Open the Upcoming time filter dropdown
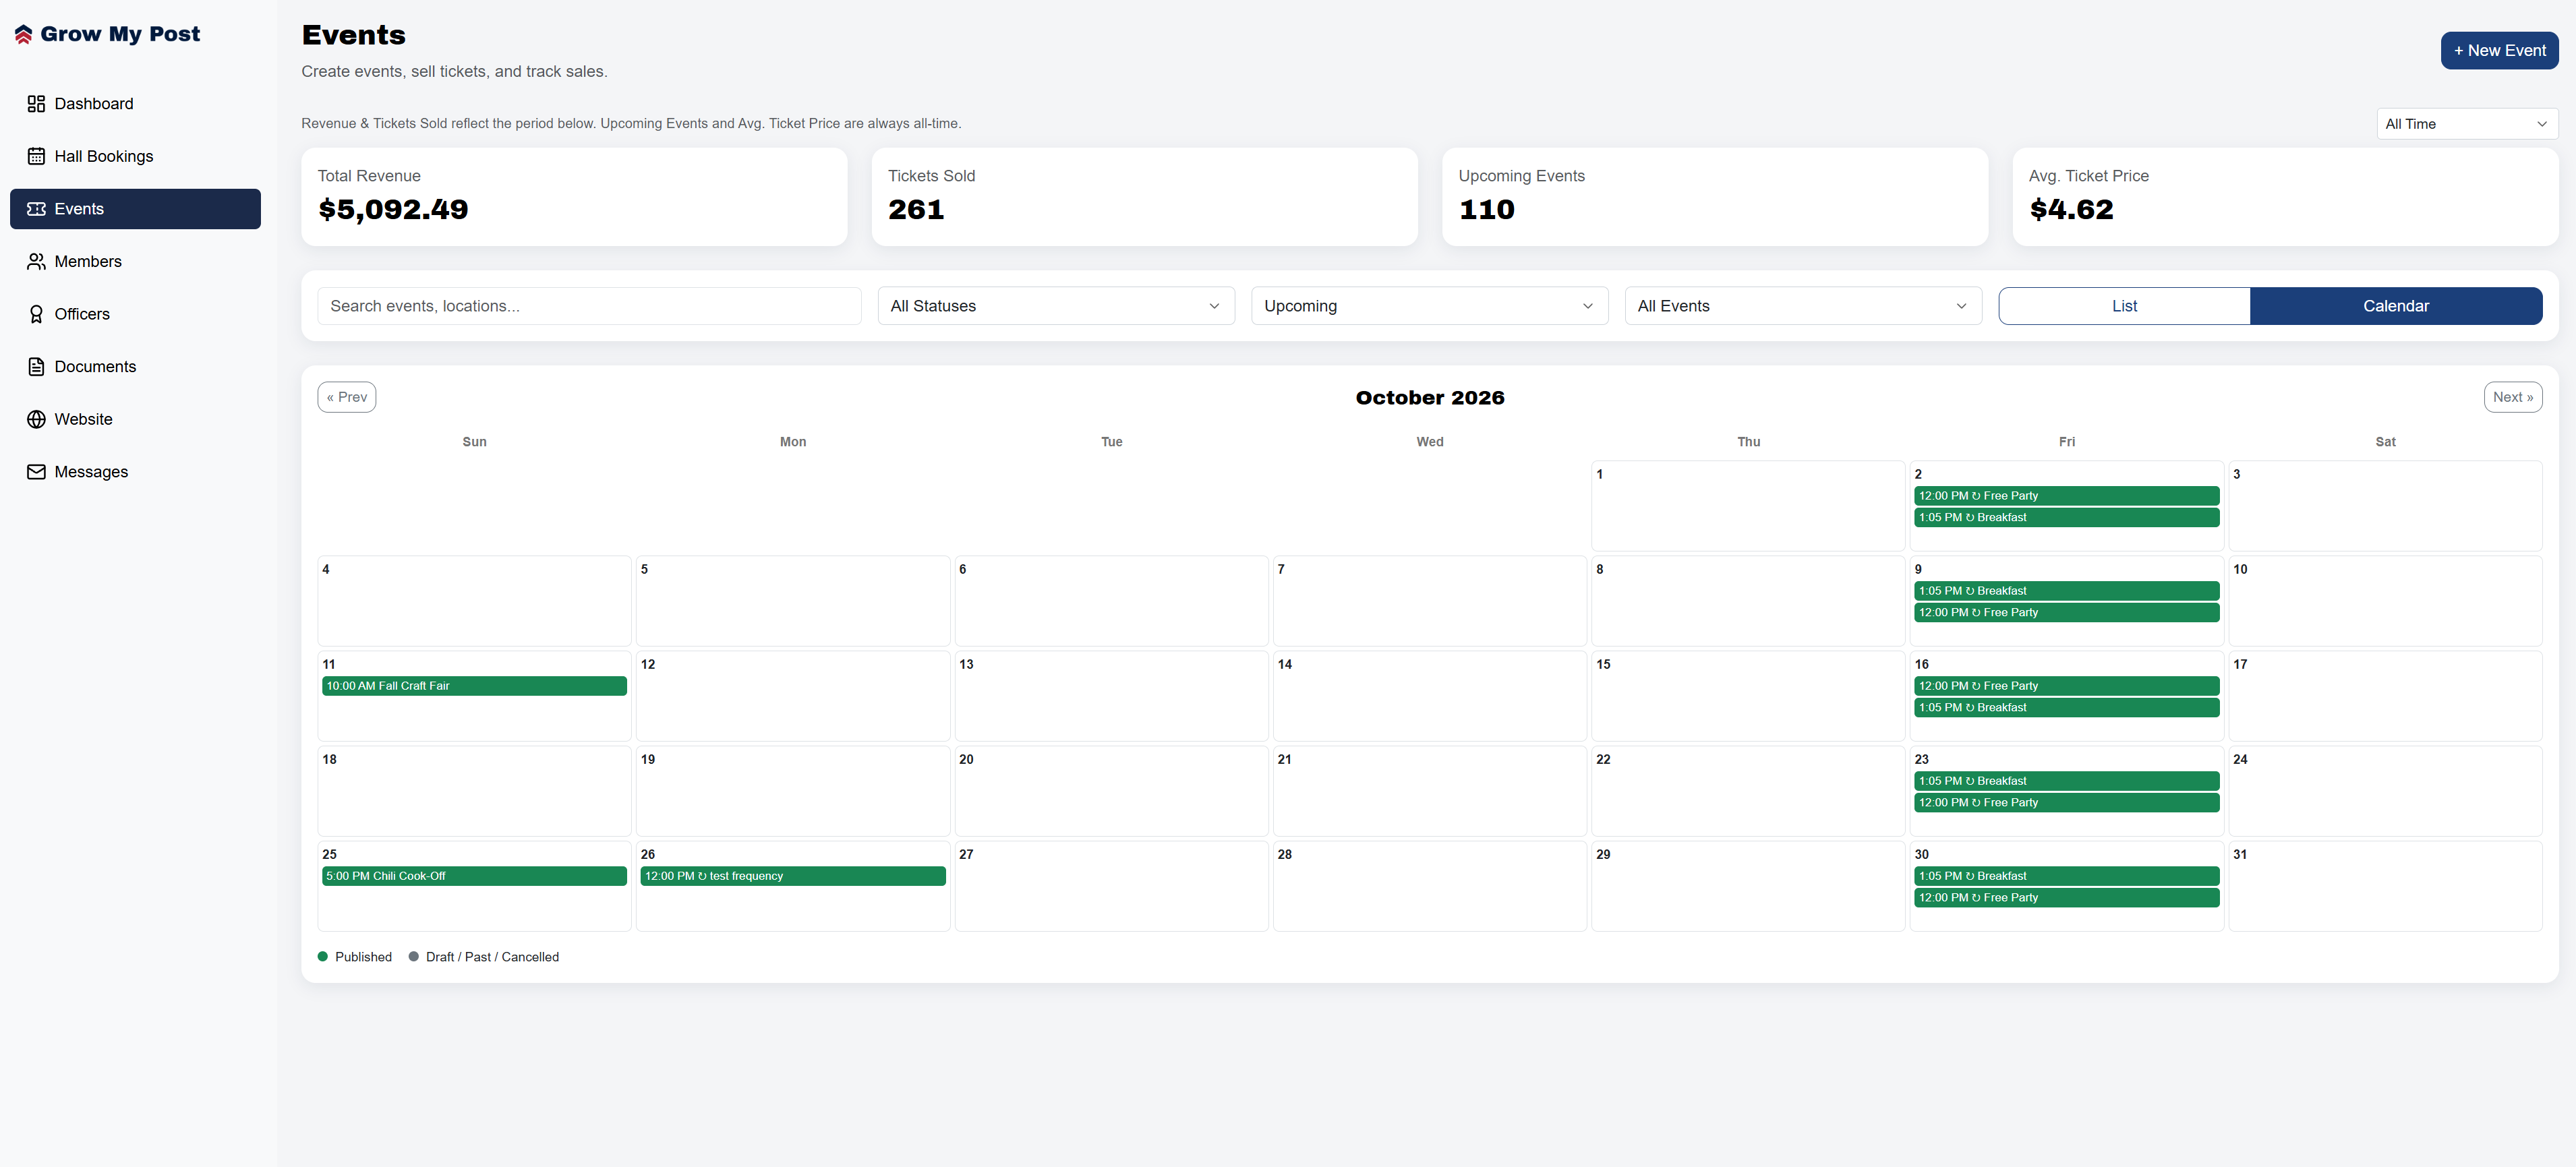2576x1167 pixels. click(x=1429, y=306)
